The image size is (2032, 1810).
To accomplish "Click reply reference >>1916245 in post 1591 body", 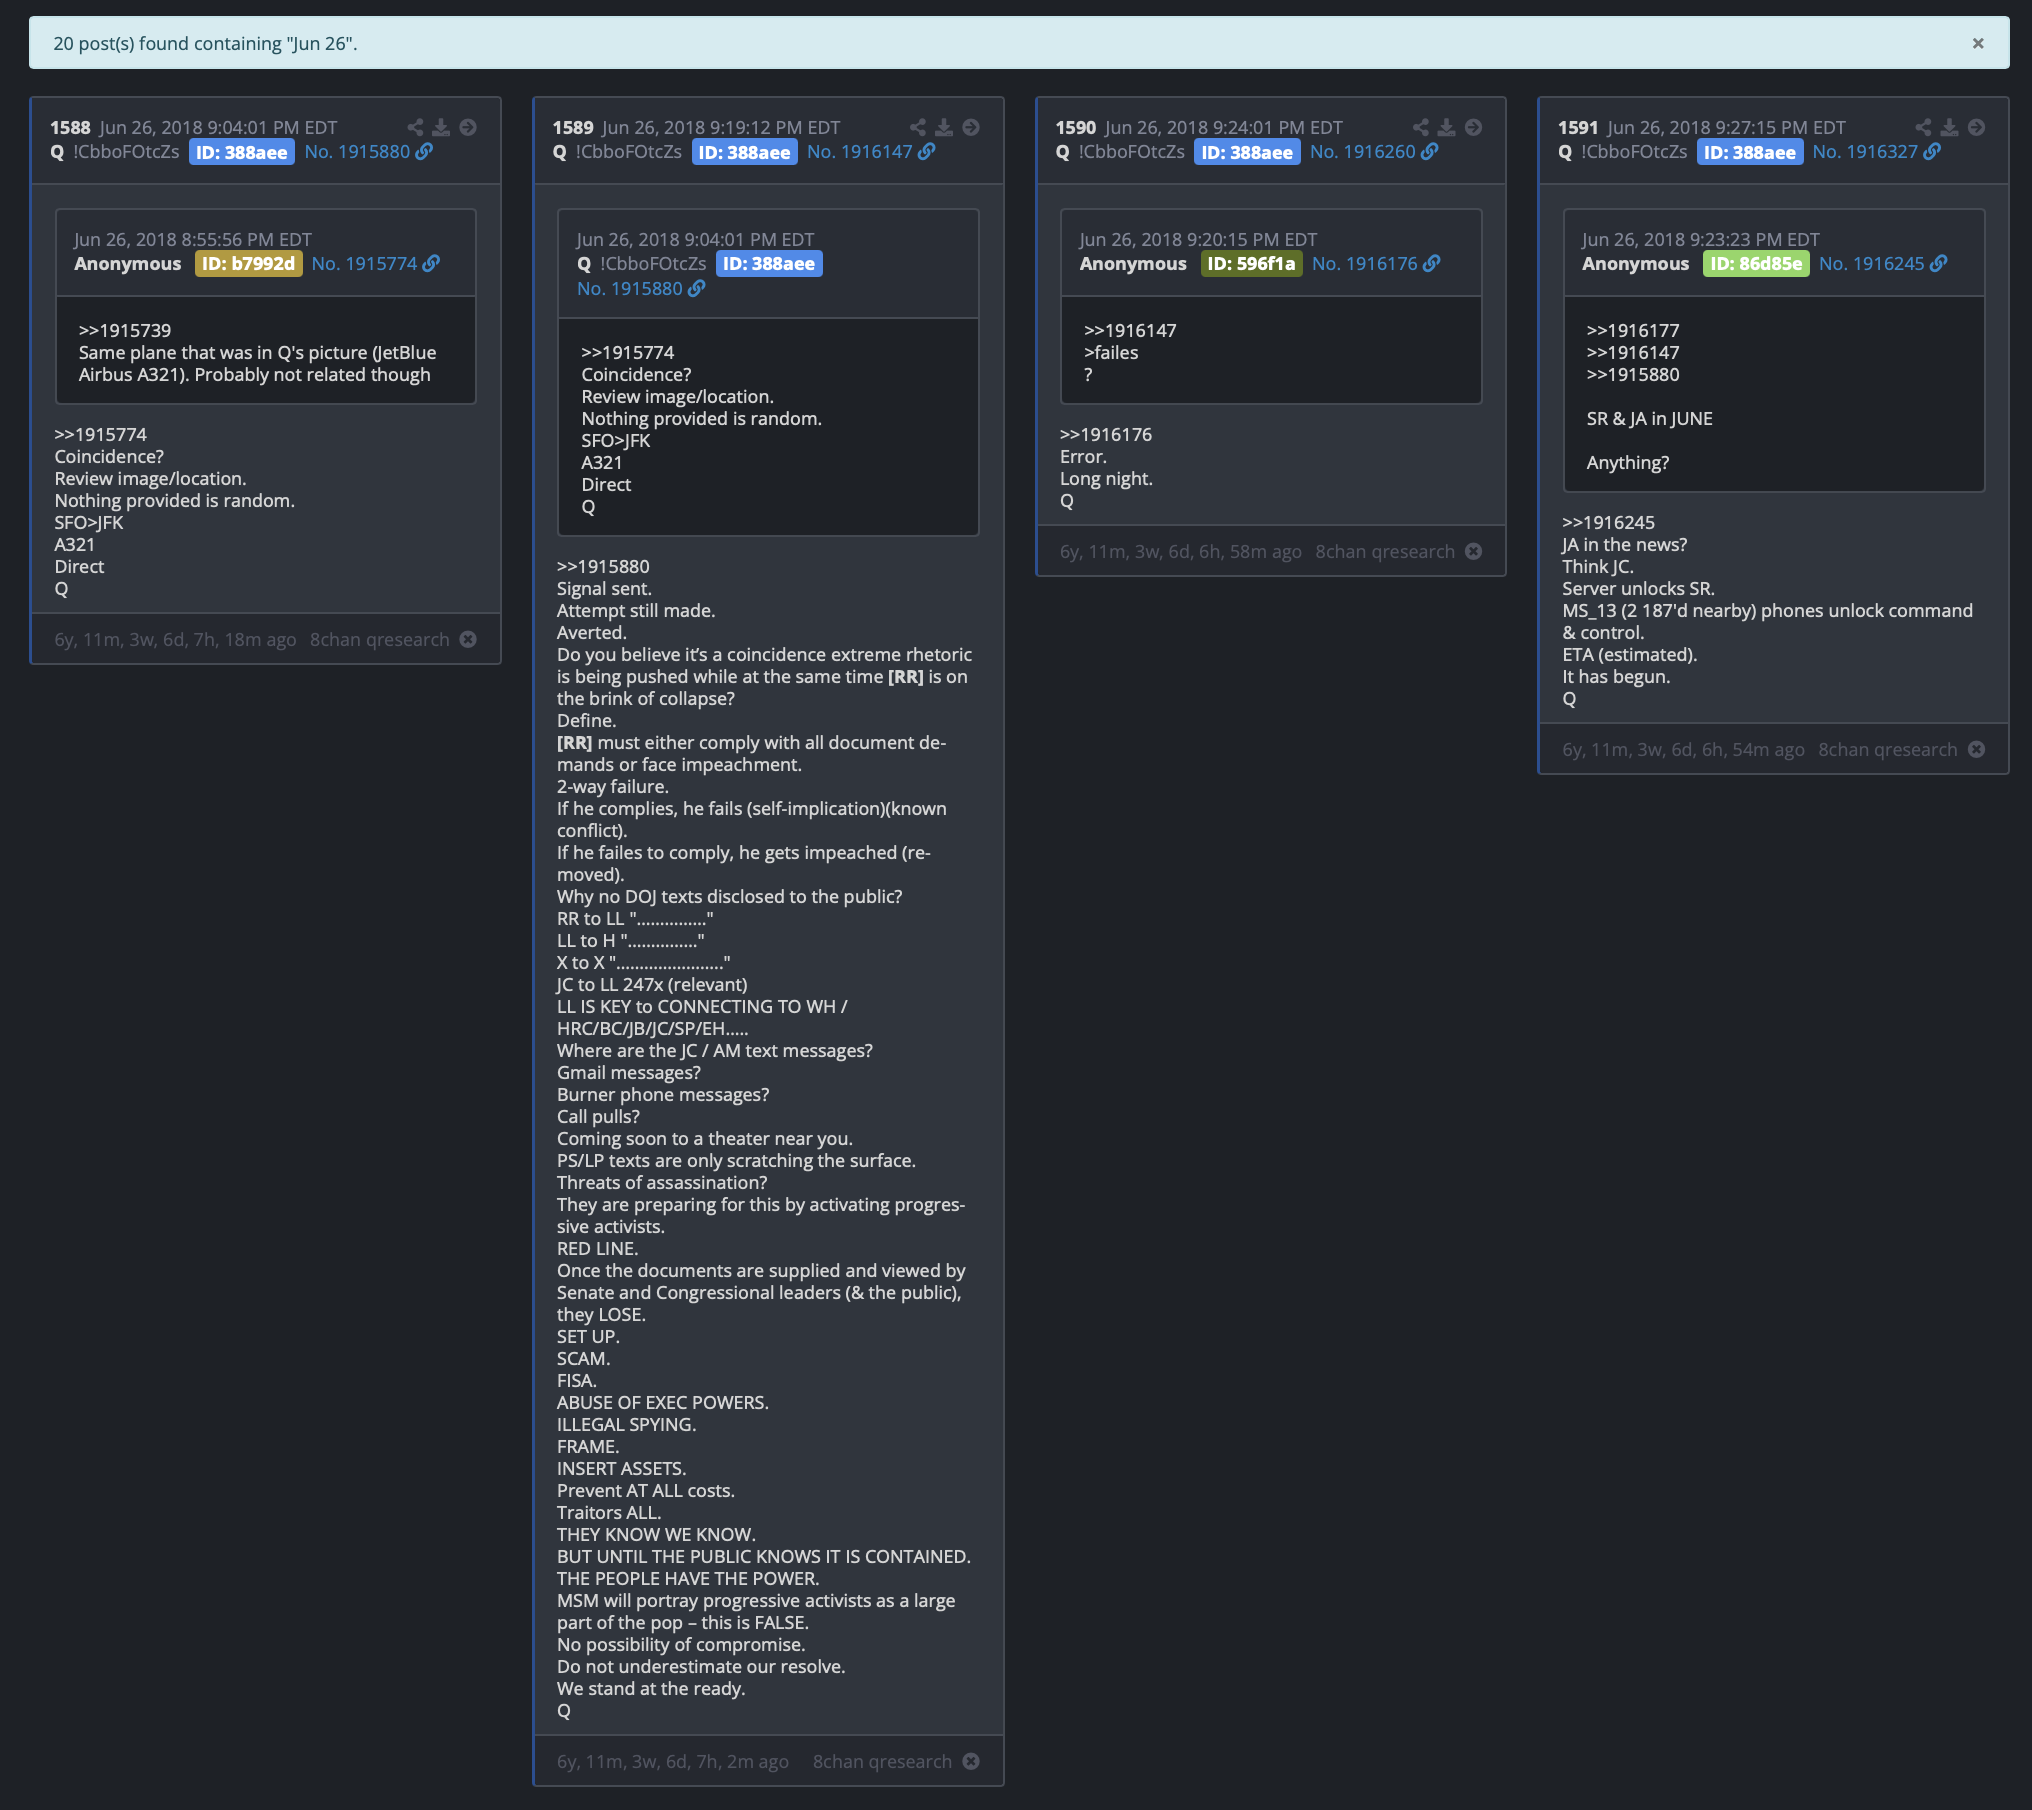I will click(1609, 523).
